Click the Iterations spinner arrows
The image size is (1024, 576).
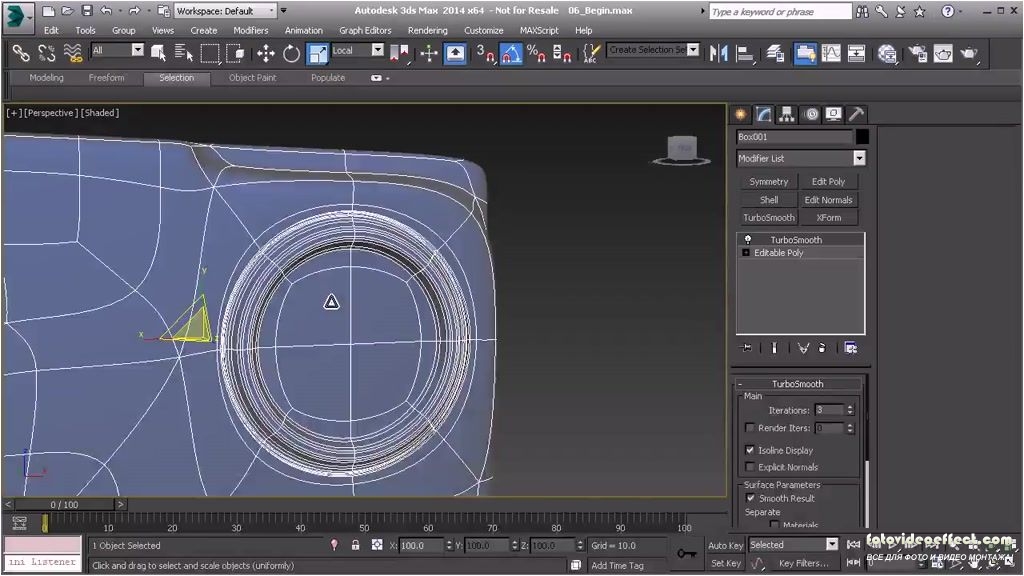click(x=850, y=410)
